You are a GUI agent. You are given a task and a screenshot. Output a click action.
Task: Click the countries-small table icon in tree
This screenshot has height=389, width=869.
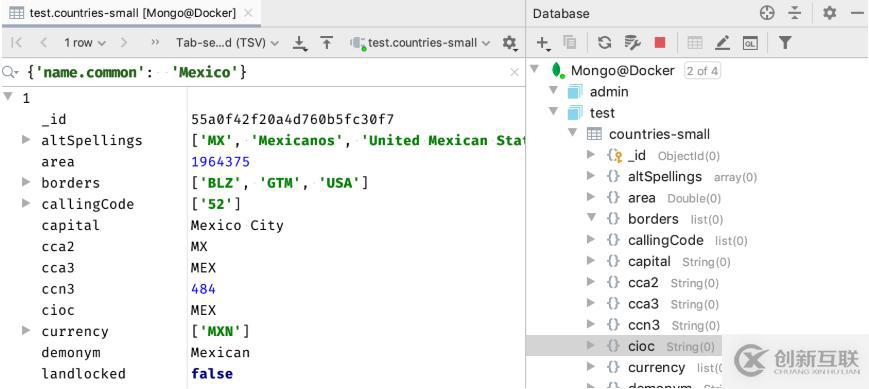(x=594, y=134)
